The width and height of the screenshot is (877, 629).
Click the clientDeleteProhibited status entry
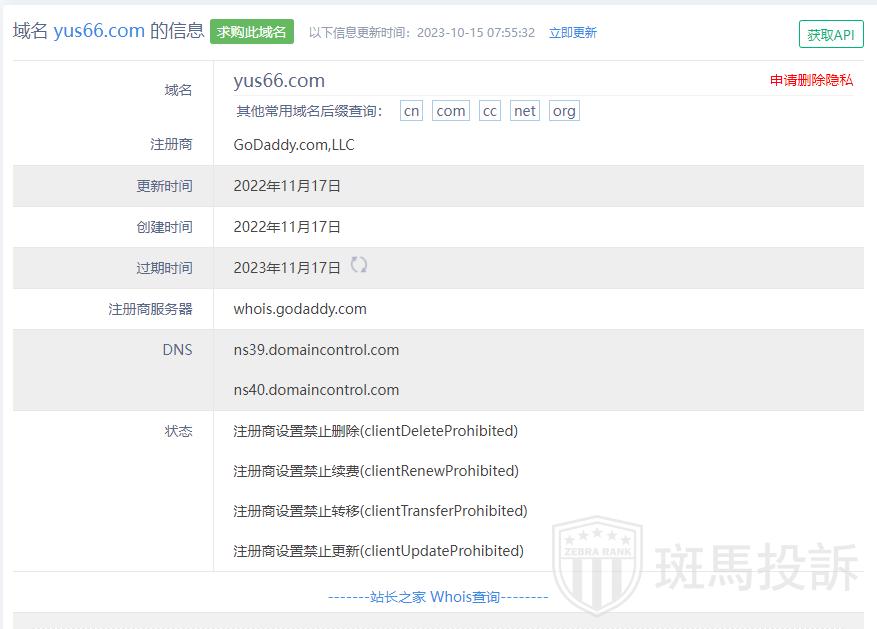pos(375,431)
